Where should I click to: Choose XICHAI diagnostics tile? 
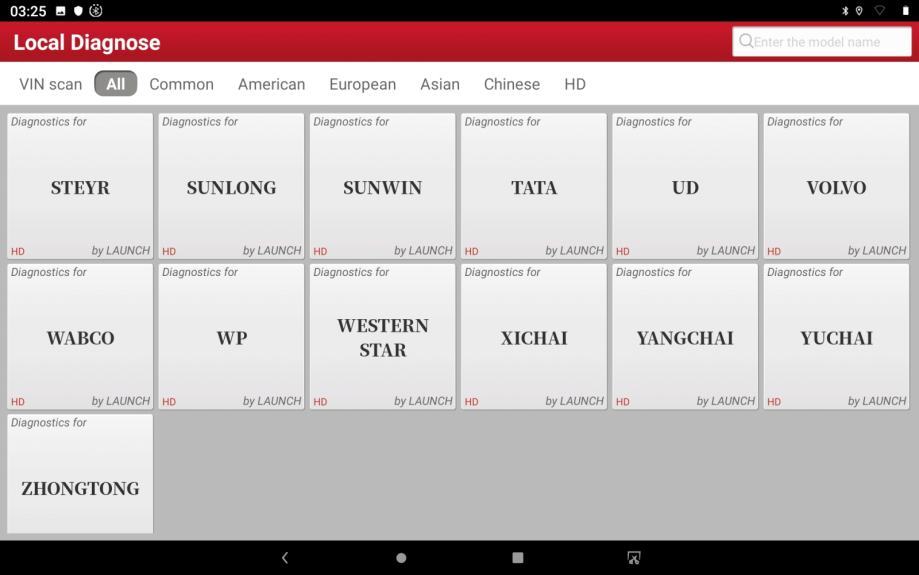click(x=533, y=336)
